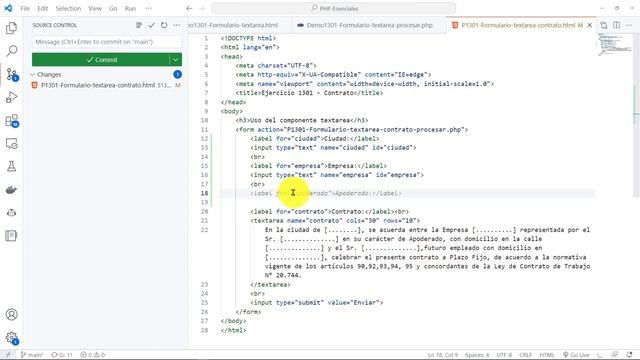Open notifications bell in status bar
Viewport: 640px width, 360px height.
click(x=629, y=355)
